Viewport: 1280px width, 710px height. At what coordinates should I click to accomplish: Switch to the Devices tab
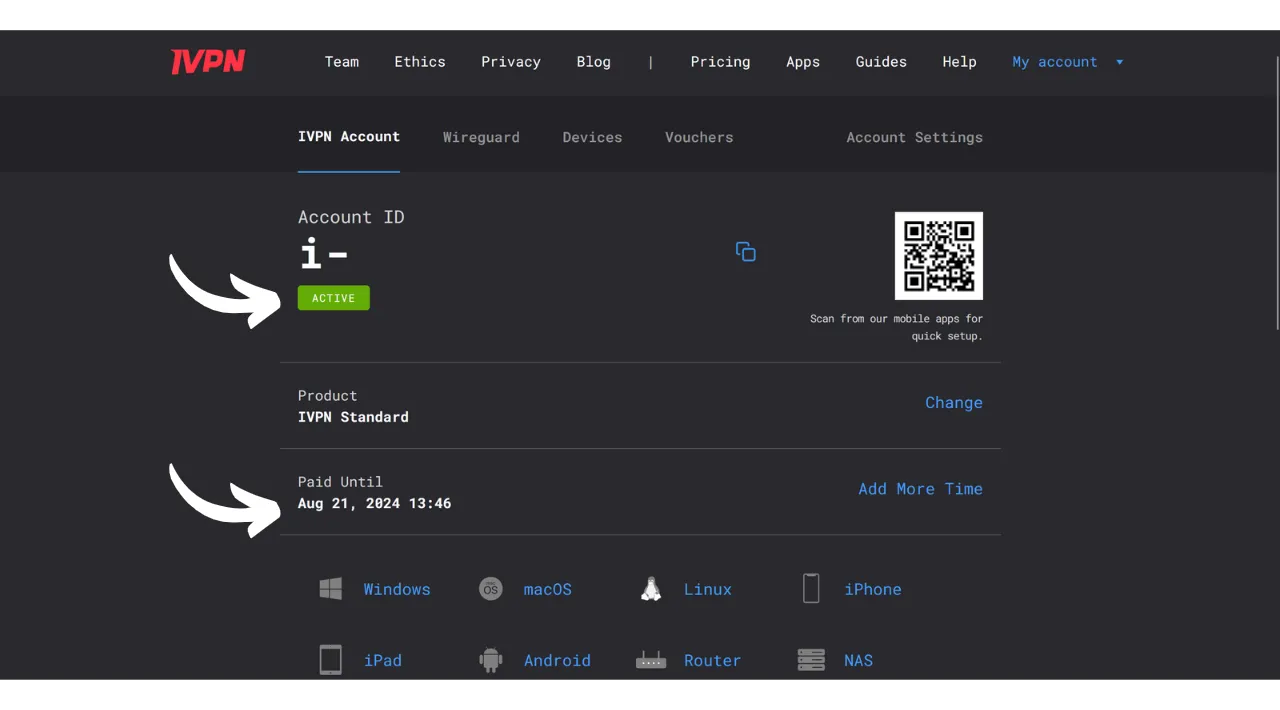point(592,137)
